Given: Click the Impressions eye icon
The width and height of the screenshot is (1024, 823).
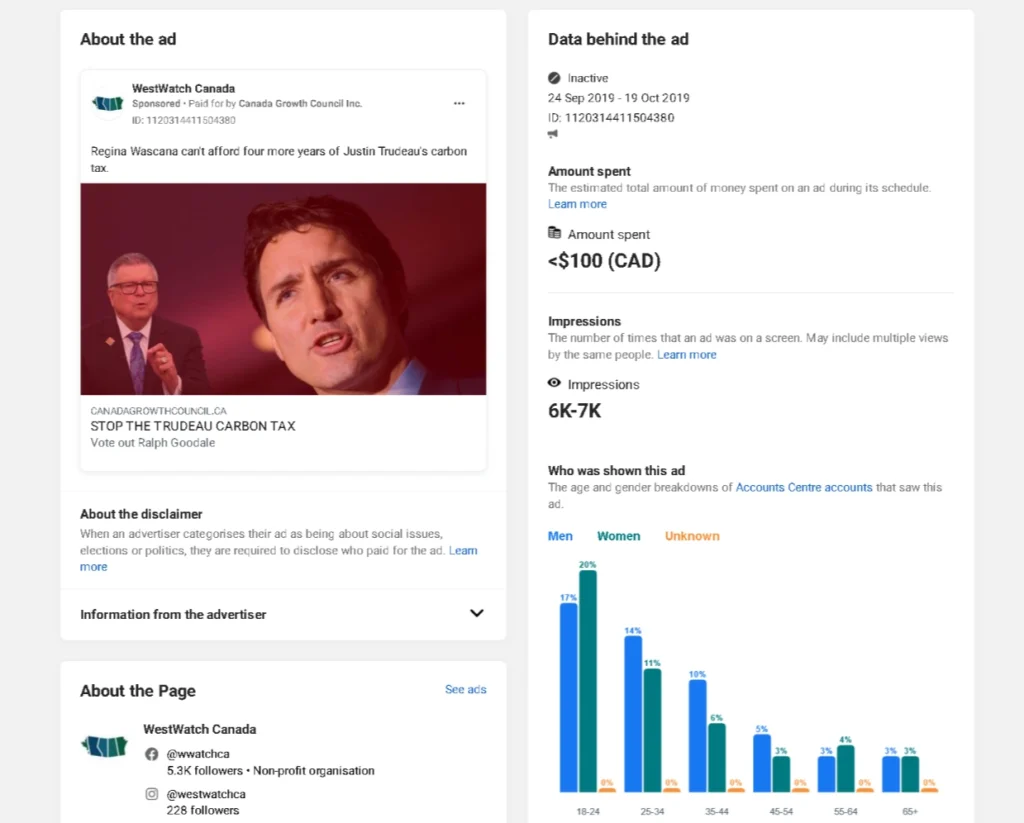Looking at the screenshot, I should pos(555,384).
